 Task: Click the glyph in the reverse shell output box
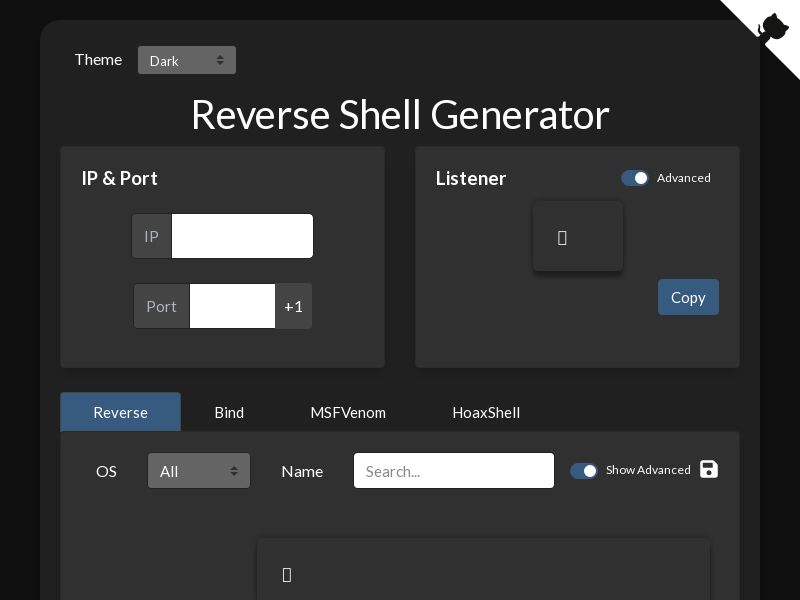point(287,574)
